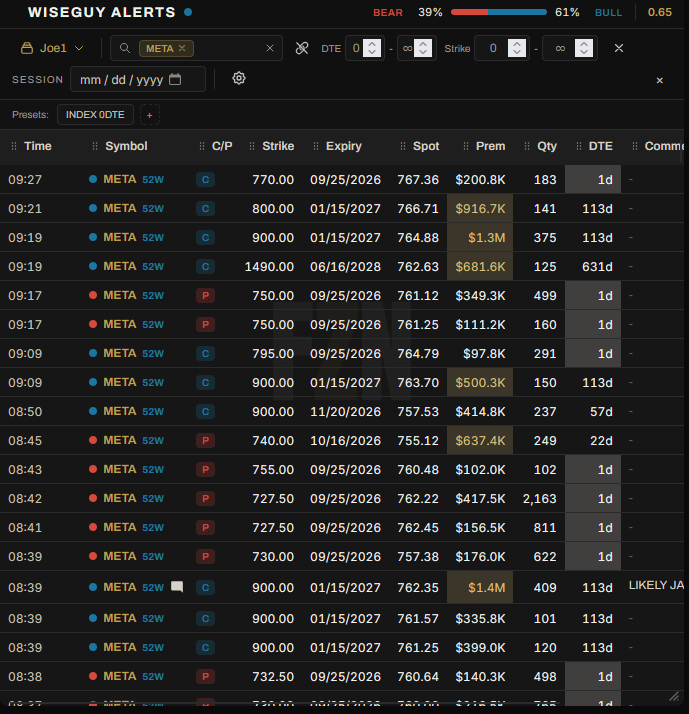Click the $916.7K premium cell

pos(480,209)
